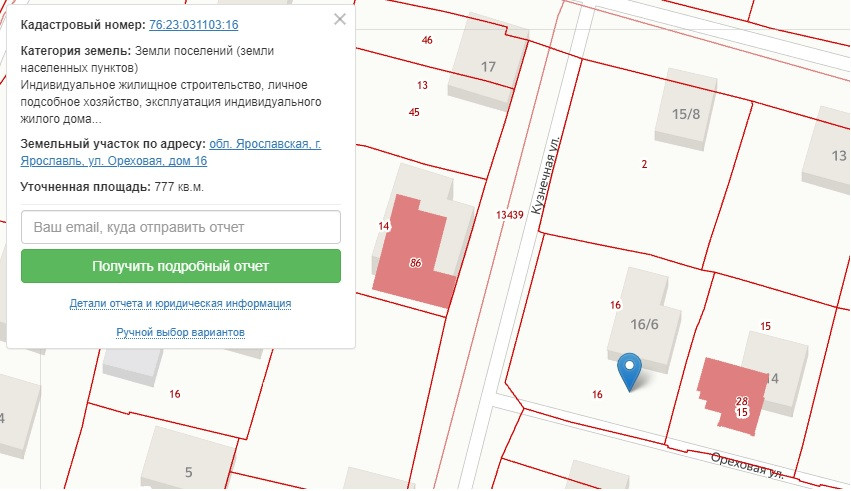Open Детали отчета и юридическая информация link
Viewport: 851px width, 491px height.
180,303
